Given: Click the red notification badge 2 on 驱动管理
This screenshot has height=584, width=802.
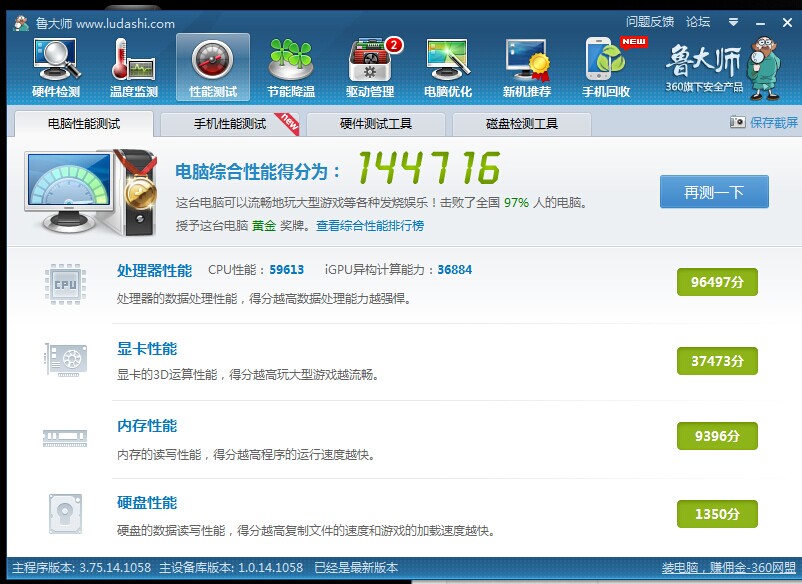Looking at the screenshot, I should [393, 45].
